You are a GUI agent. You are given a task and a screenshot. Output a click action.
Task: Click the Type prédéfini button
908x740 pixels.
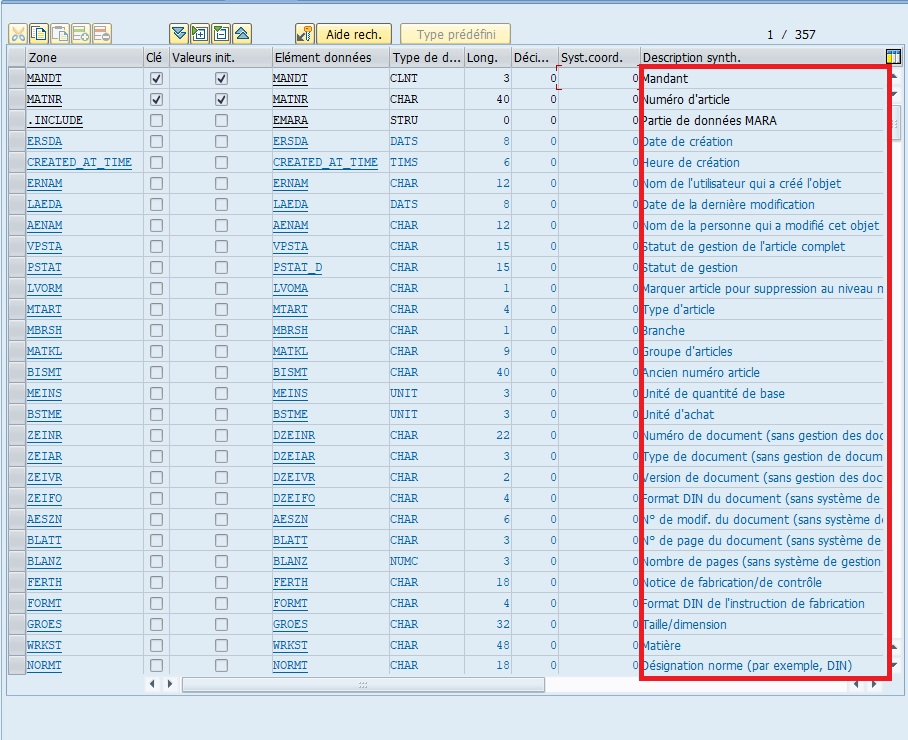click(x=455, y=34)
